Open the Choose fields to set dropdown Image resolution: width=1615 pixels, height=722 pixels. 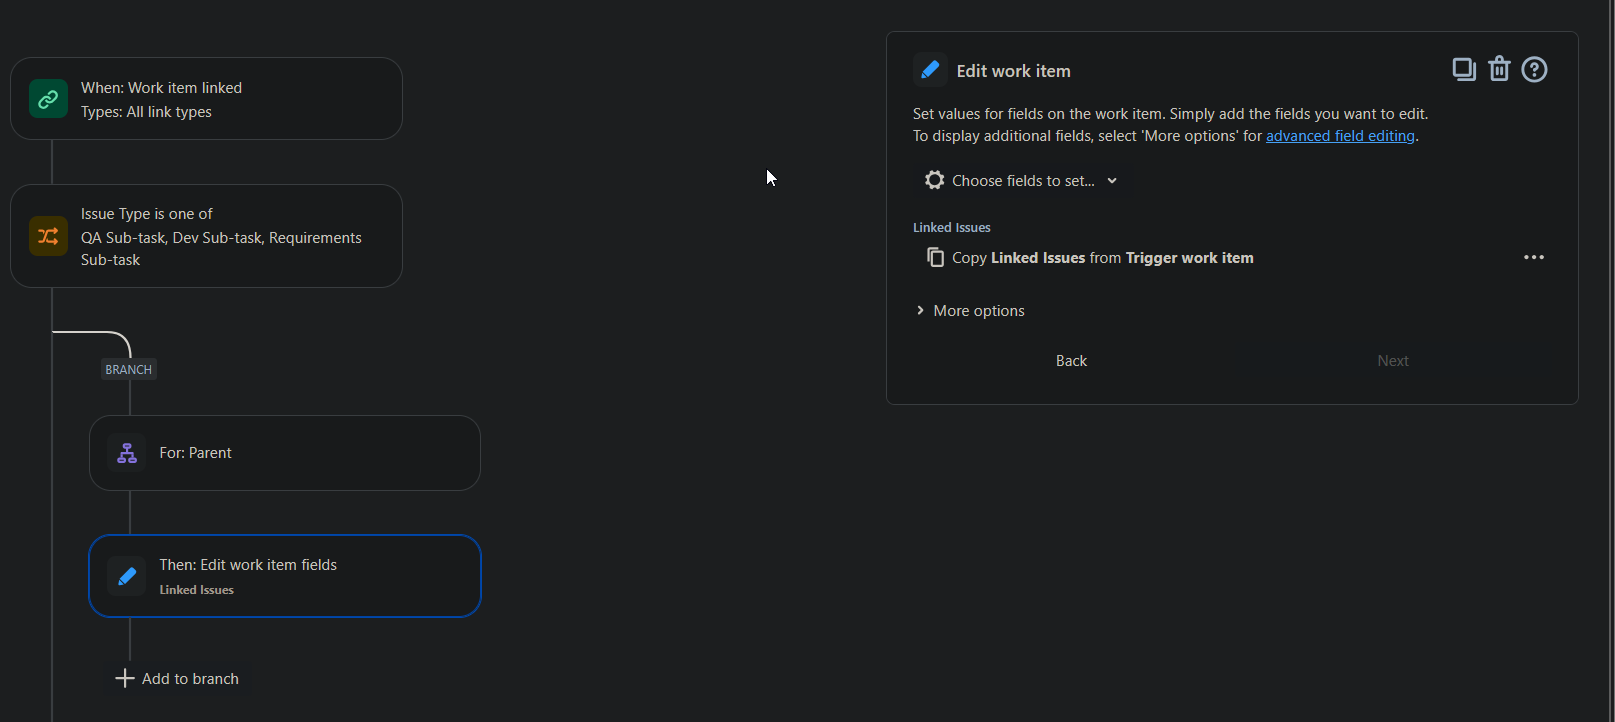[1022, 181]
